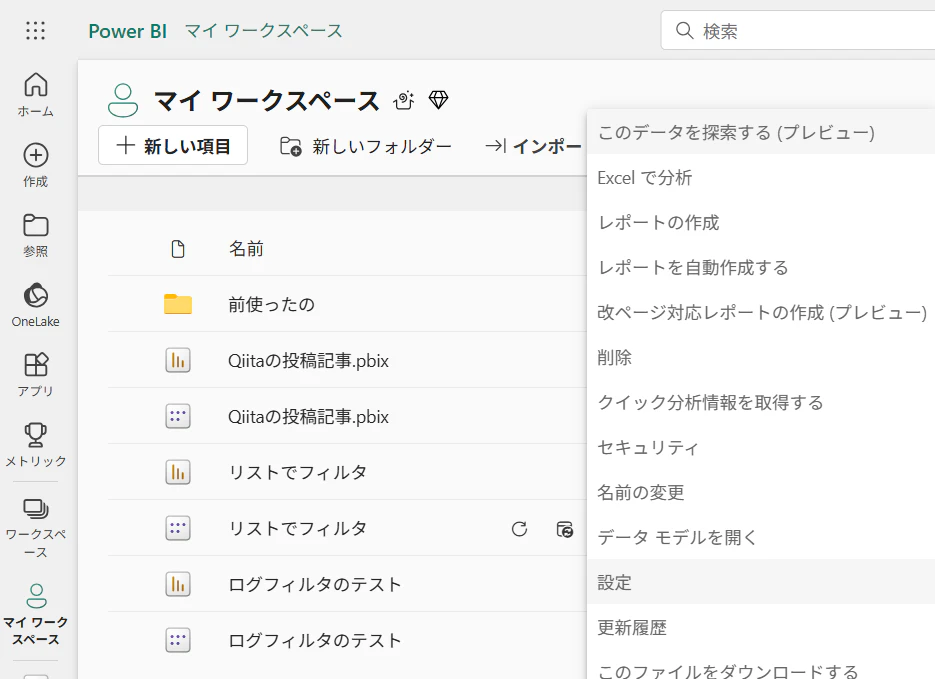Click the 新しいフォルダー button
The height and width of the screenshot is (679, 935).
point(366,146)
